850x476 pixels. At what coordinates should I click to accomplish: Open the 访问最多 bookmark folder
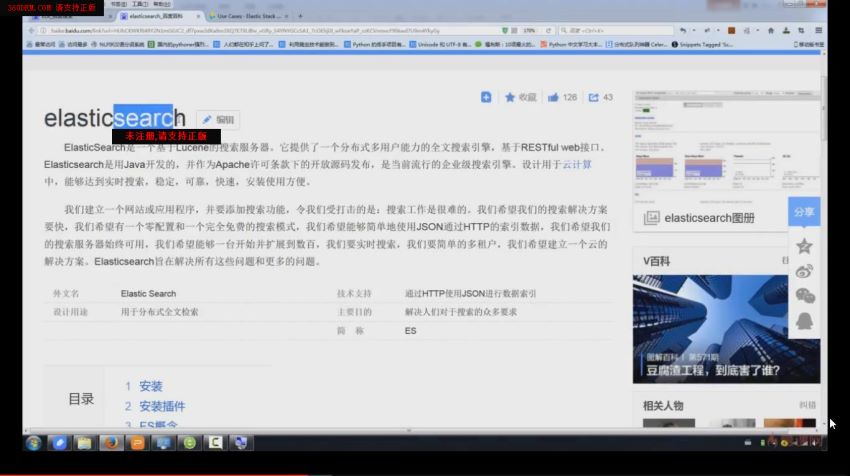[x=73, y=44]
